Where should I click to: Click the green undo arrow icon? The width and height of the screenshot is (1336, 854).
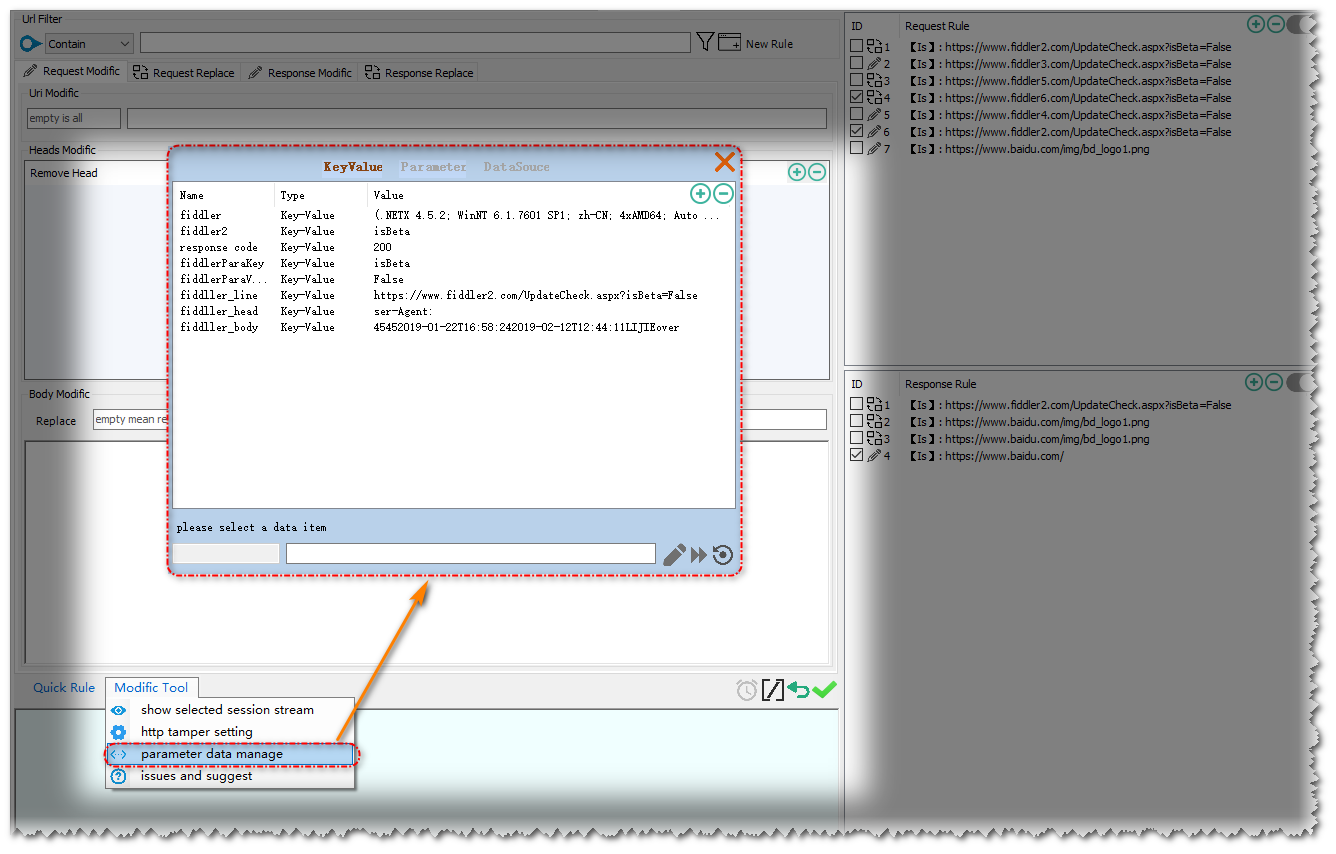[x=798, y=689]
